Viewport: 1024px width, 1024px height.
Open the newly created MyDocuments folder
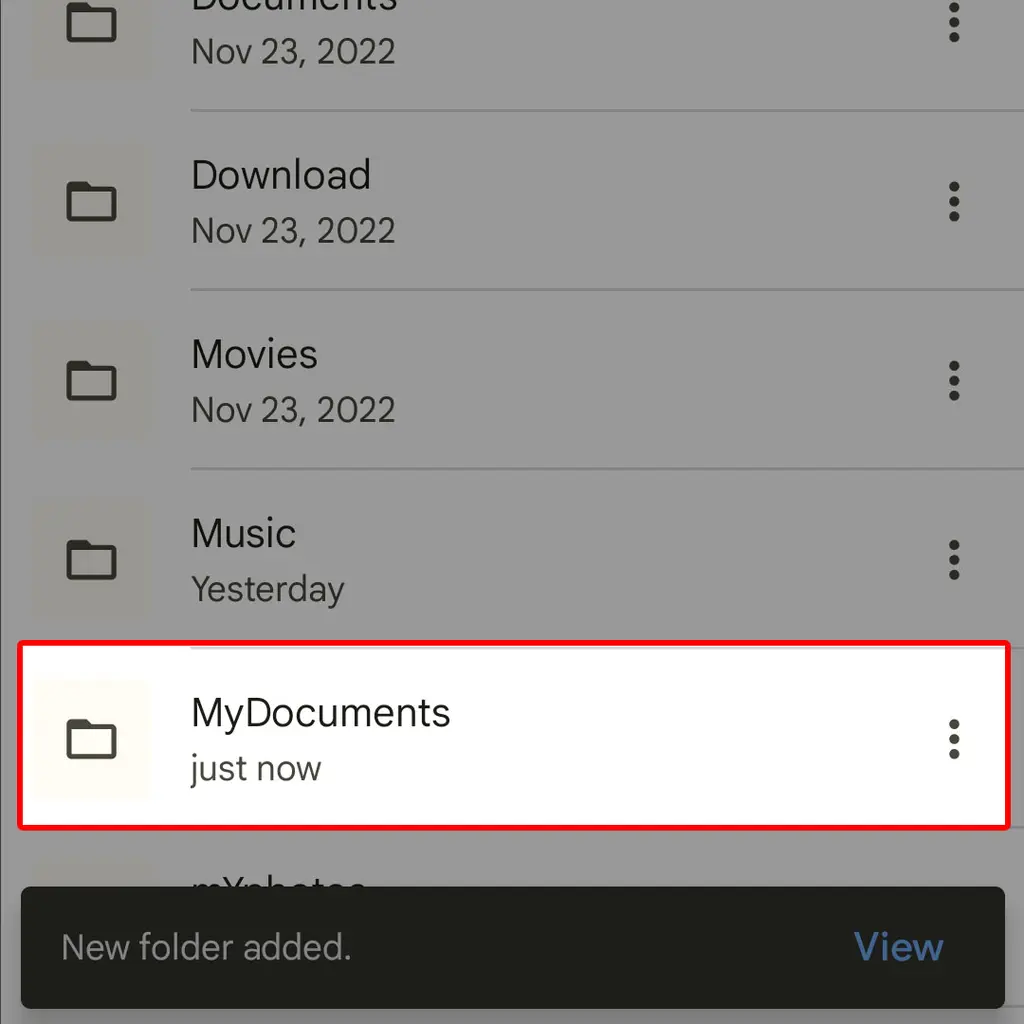(x=320, y=714)
